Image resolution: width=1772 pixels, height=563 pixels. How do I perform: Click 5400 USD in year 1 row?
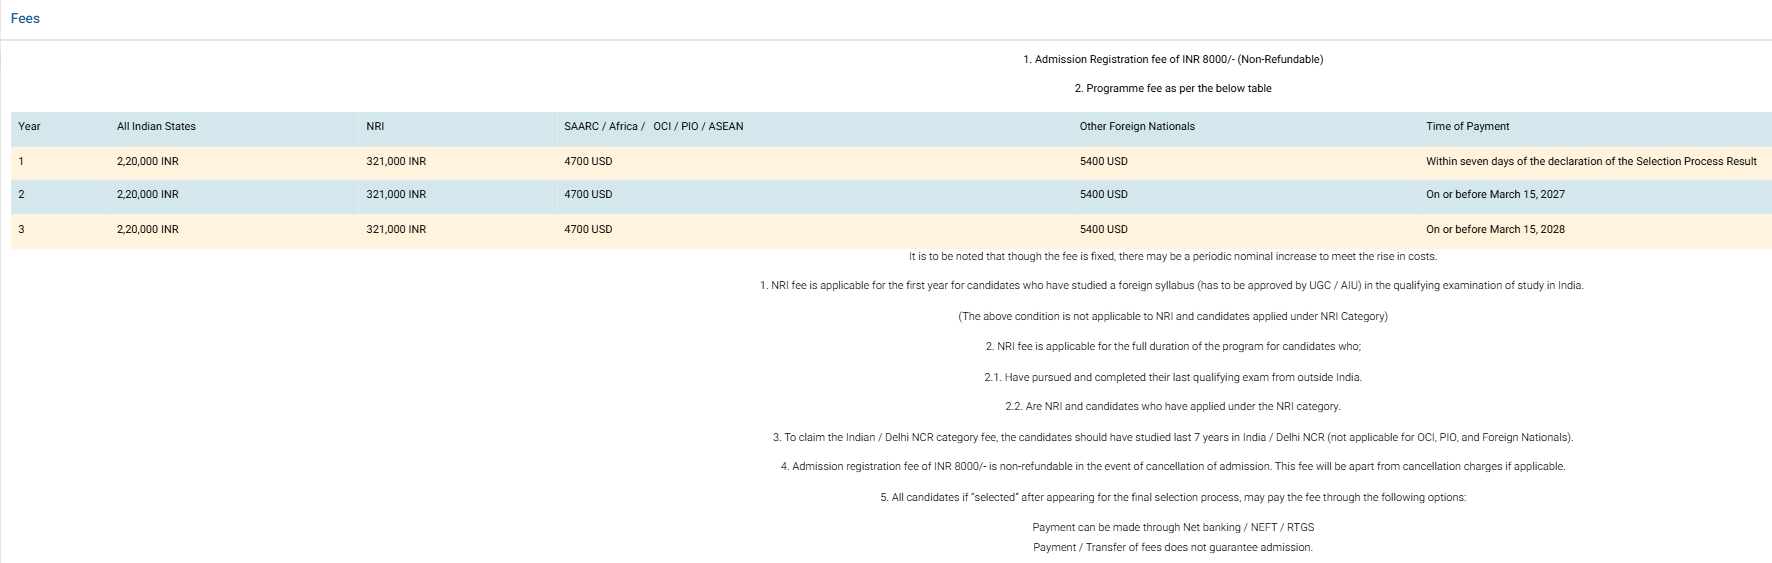(1103, 161)
